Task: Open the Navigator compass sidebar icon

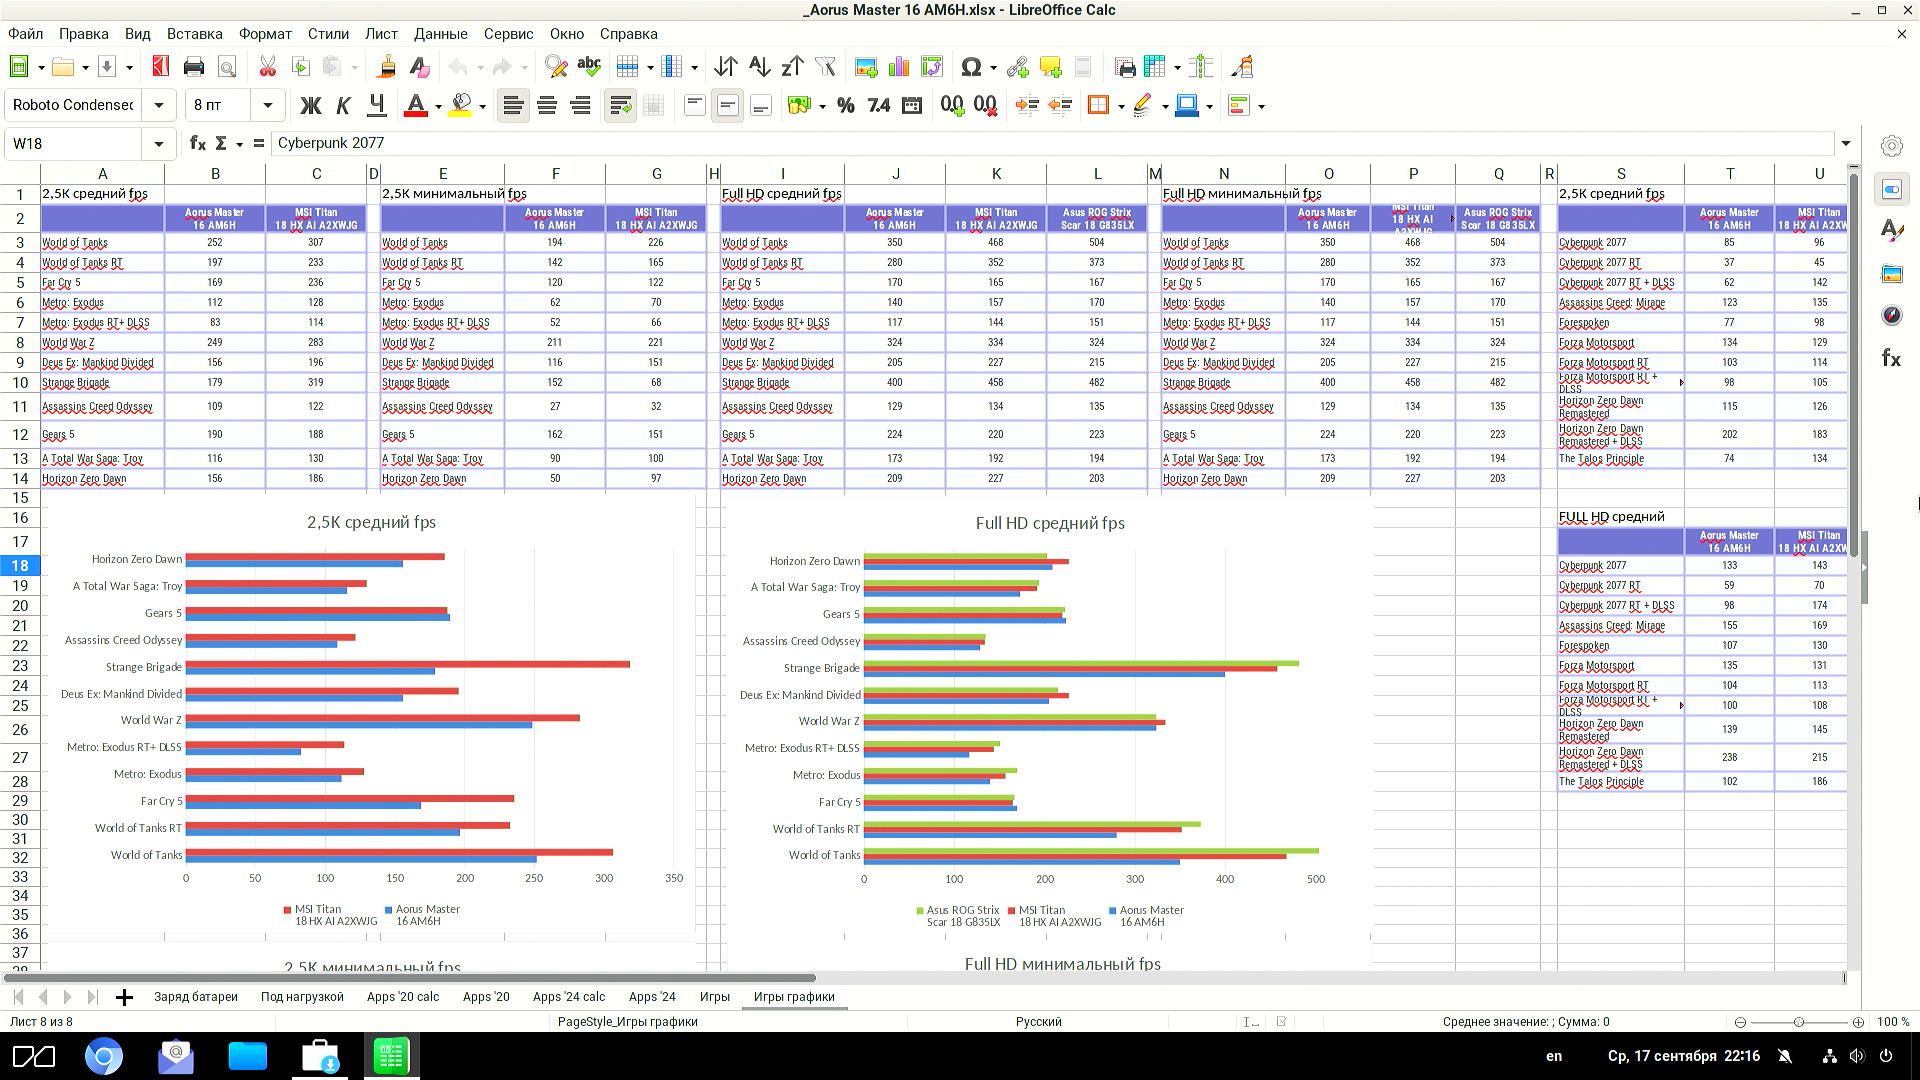Action: 1891,315
